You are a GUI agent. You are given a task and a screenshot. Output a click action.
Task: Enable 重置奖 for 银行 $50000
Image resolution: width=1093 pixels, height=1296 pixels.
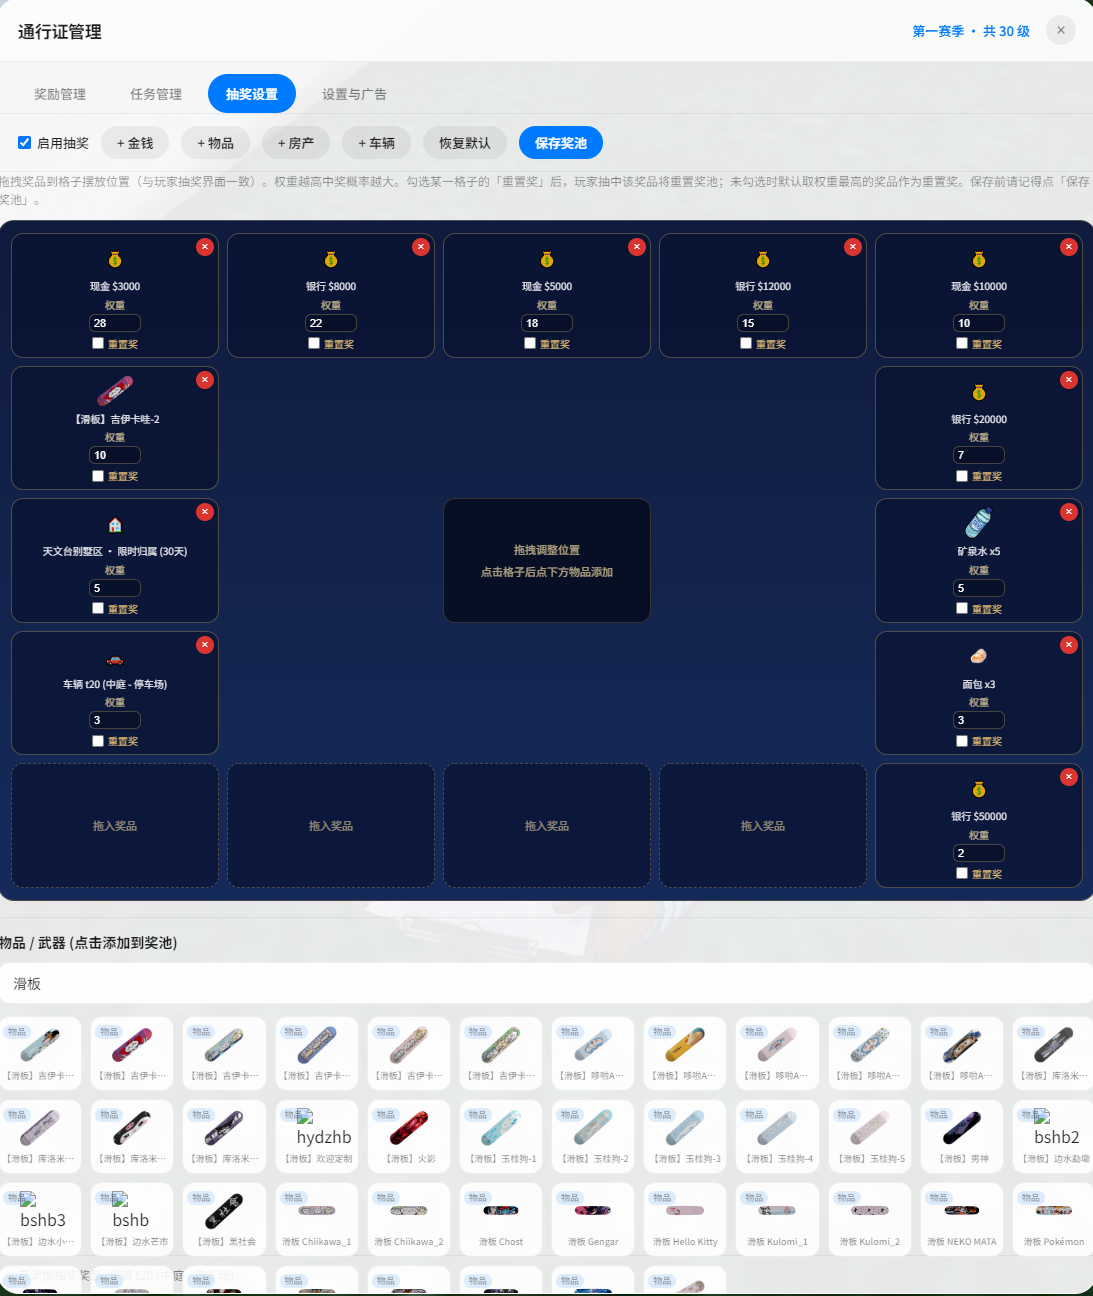click(x=962, y=873)
